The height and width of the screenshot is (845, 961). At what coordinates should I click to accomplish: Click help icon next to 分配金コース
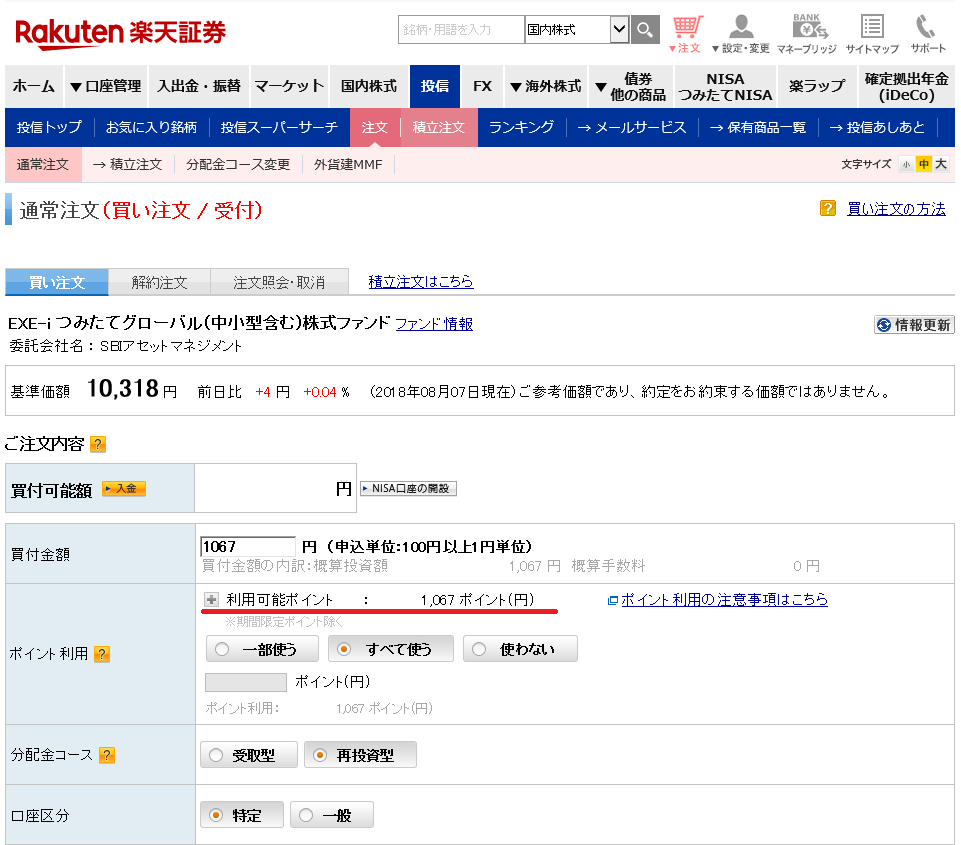coord(107,755)
